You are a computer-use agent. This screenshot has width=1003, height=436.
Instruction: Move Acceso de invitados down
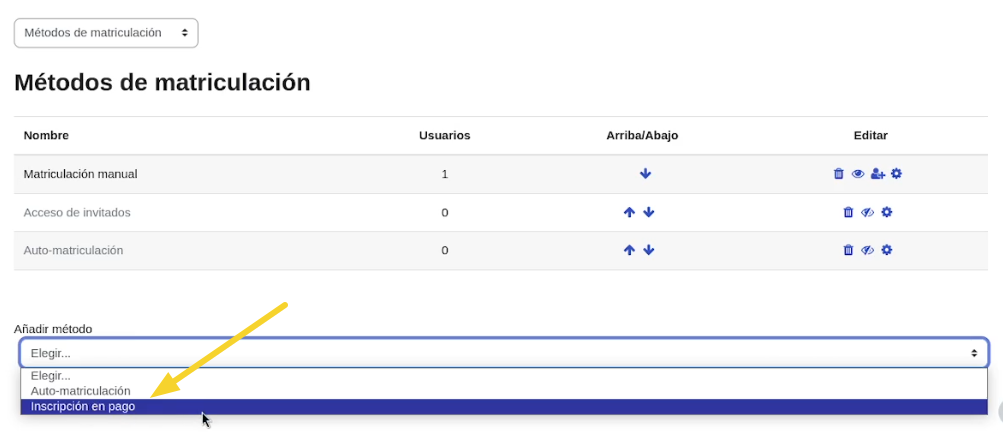tap(649, 212)
